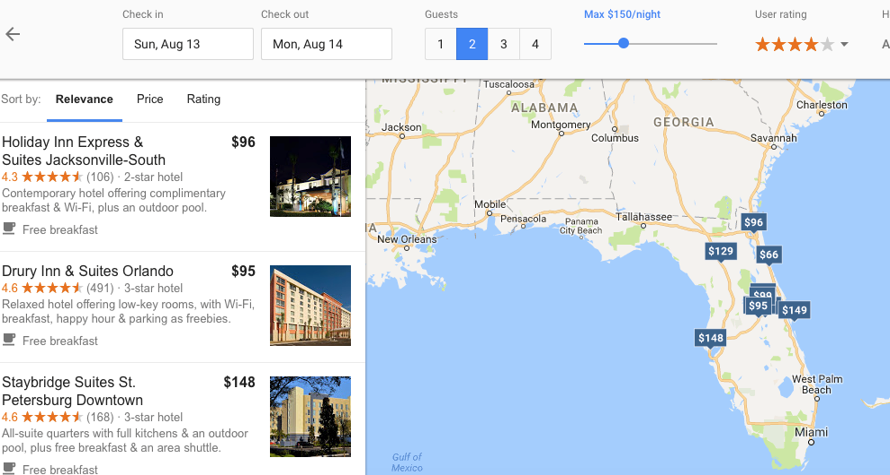Open the Check in date field
Image resolution: width=890 pixels, height=475 pixels.
[188, 44]
